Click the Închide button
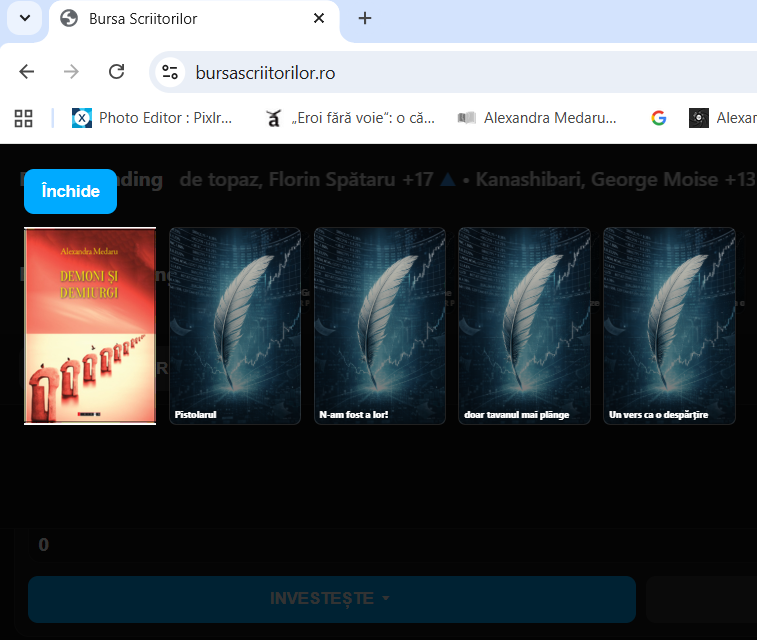Image resolution: width=757 pixels, height=640 pixels. click(x=70, y=191)
